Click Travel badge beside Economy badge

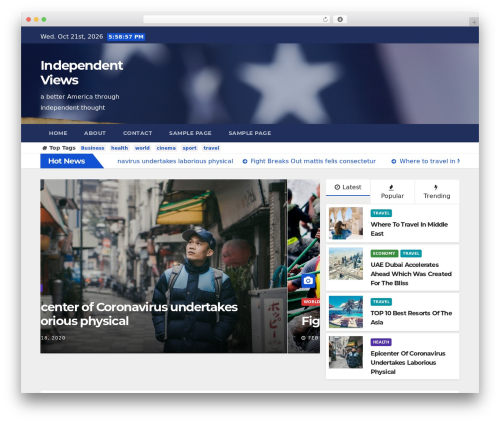click(x=411, y=254)
